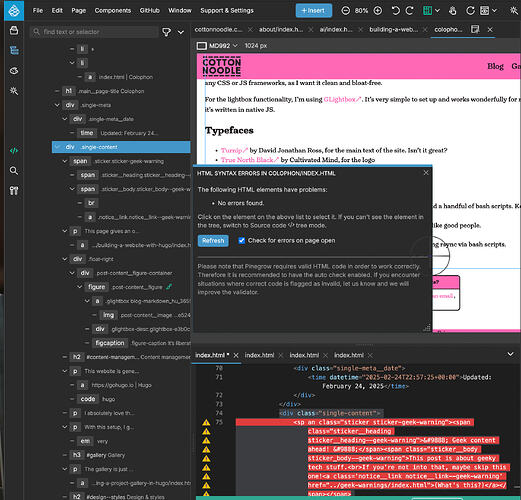The width and height of the screenshot is (521, 500).
Task: Open the panel layout icon in toolbar
Action: pyautogui.click(x=484, y=11)
